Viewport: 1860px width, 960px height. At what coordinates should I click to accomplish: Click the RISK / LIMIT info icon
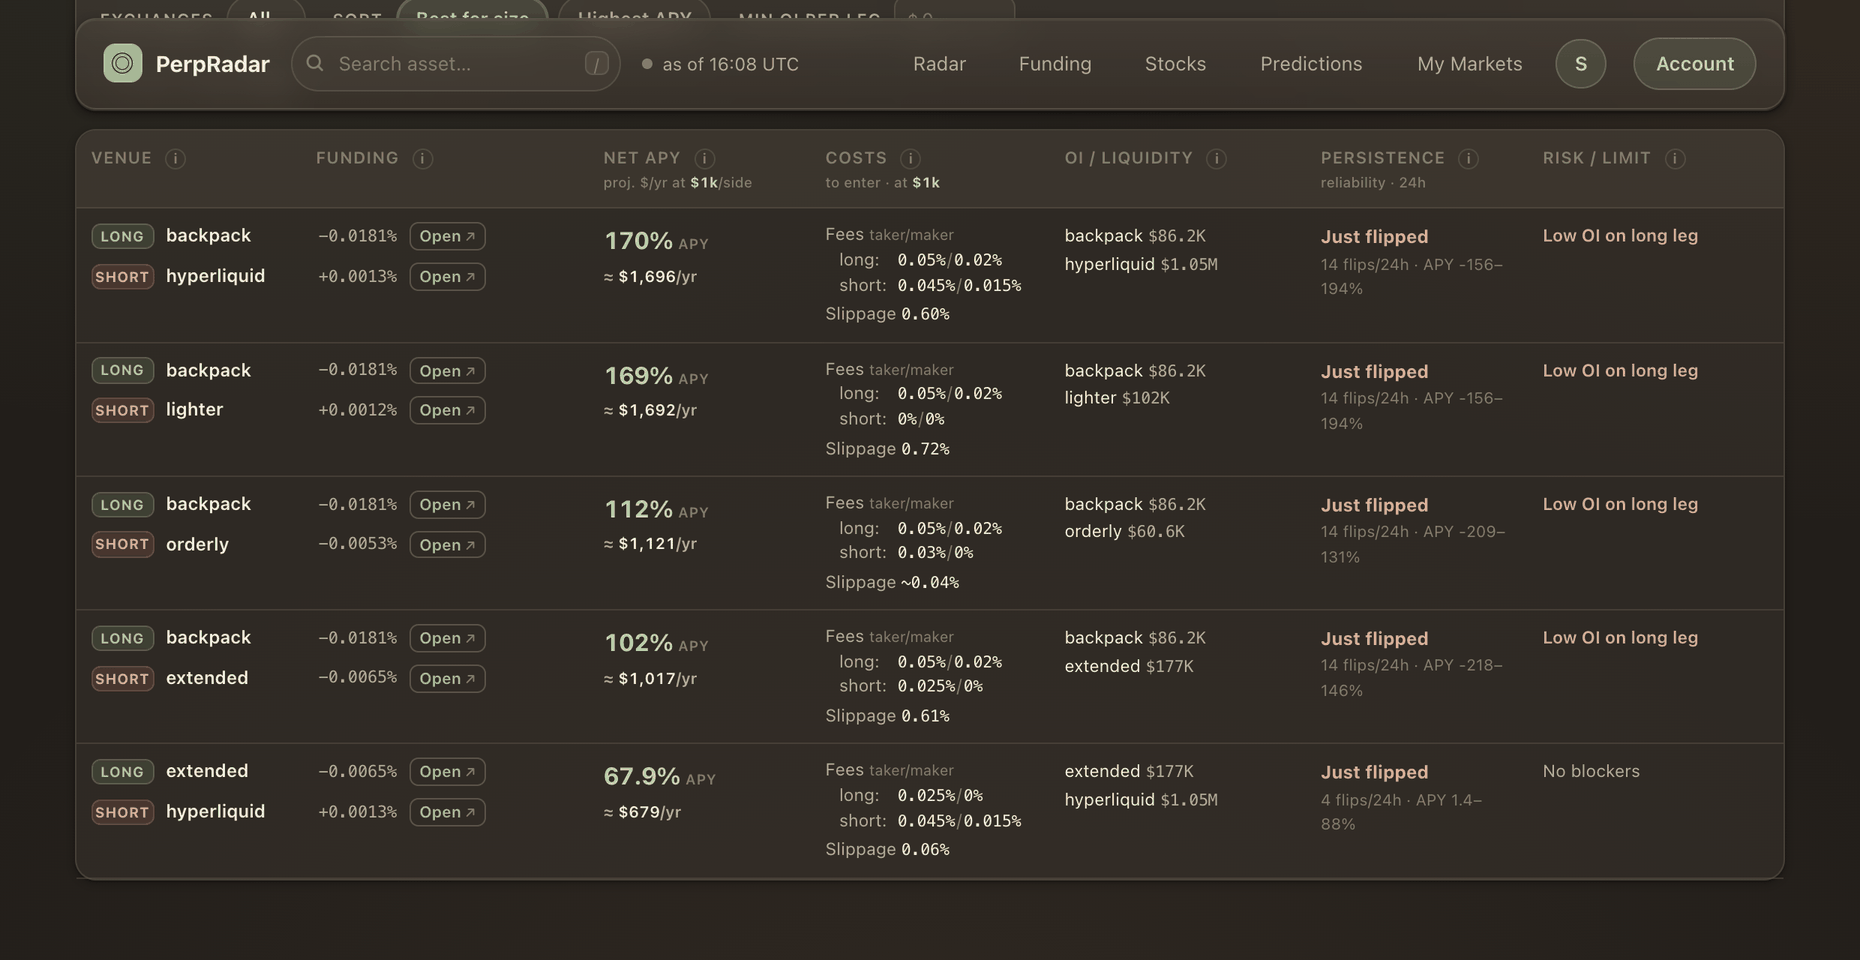coord(1676,159)
